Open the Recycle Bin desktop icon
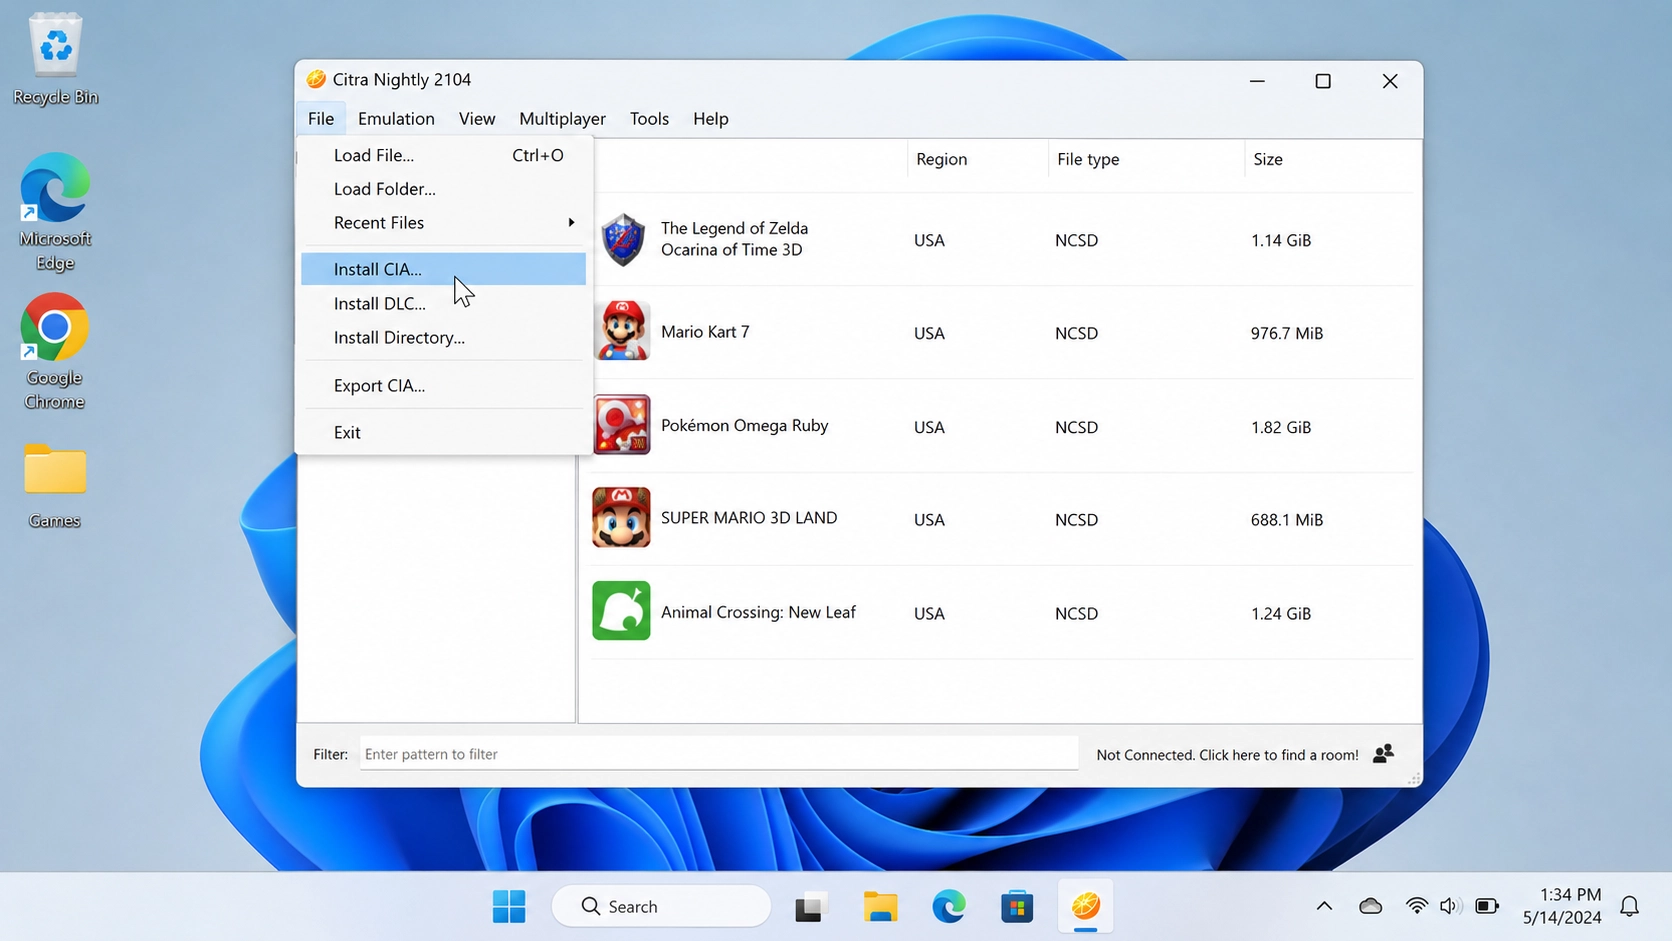Viewport: 1672px width, 941px height. click(56, 60)
